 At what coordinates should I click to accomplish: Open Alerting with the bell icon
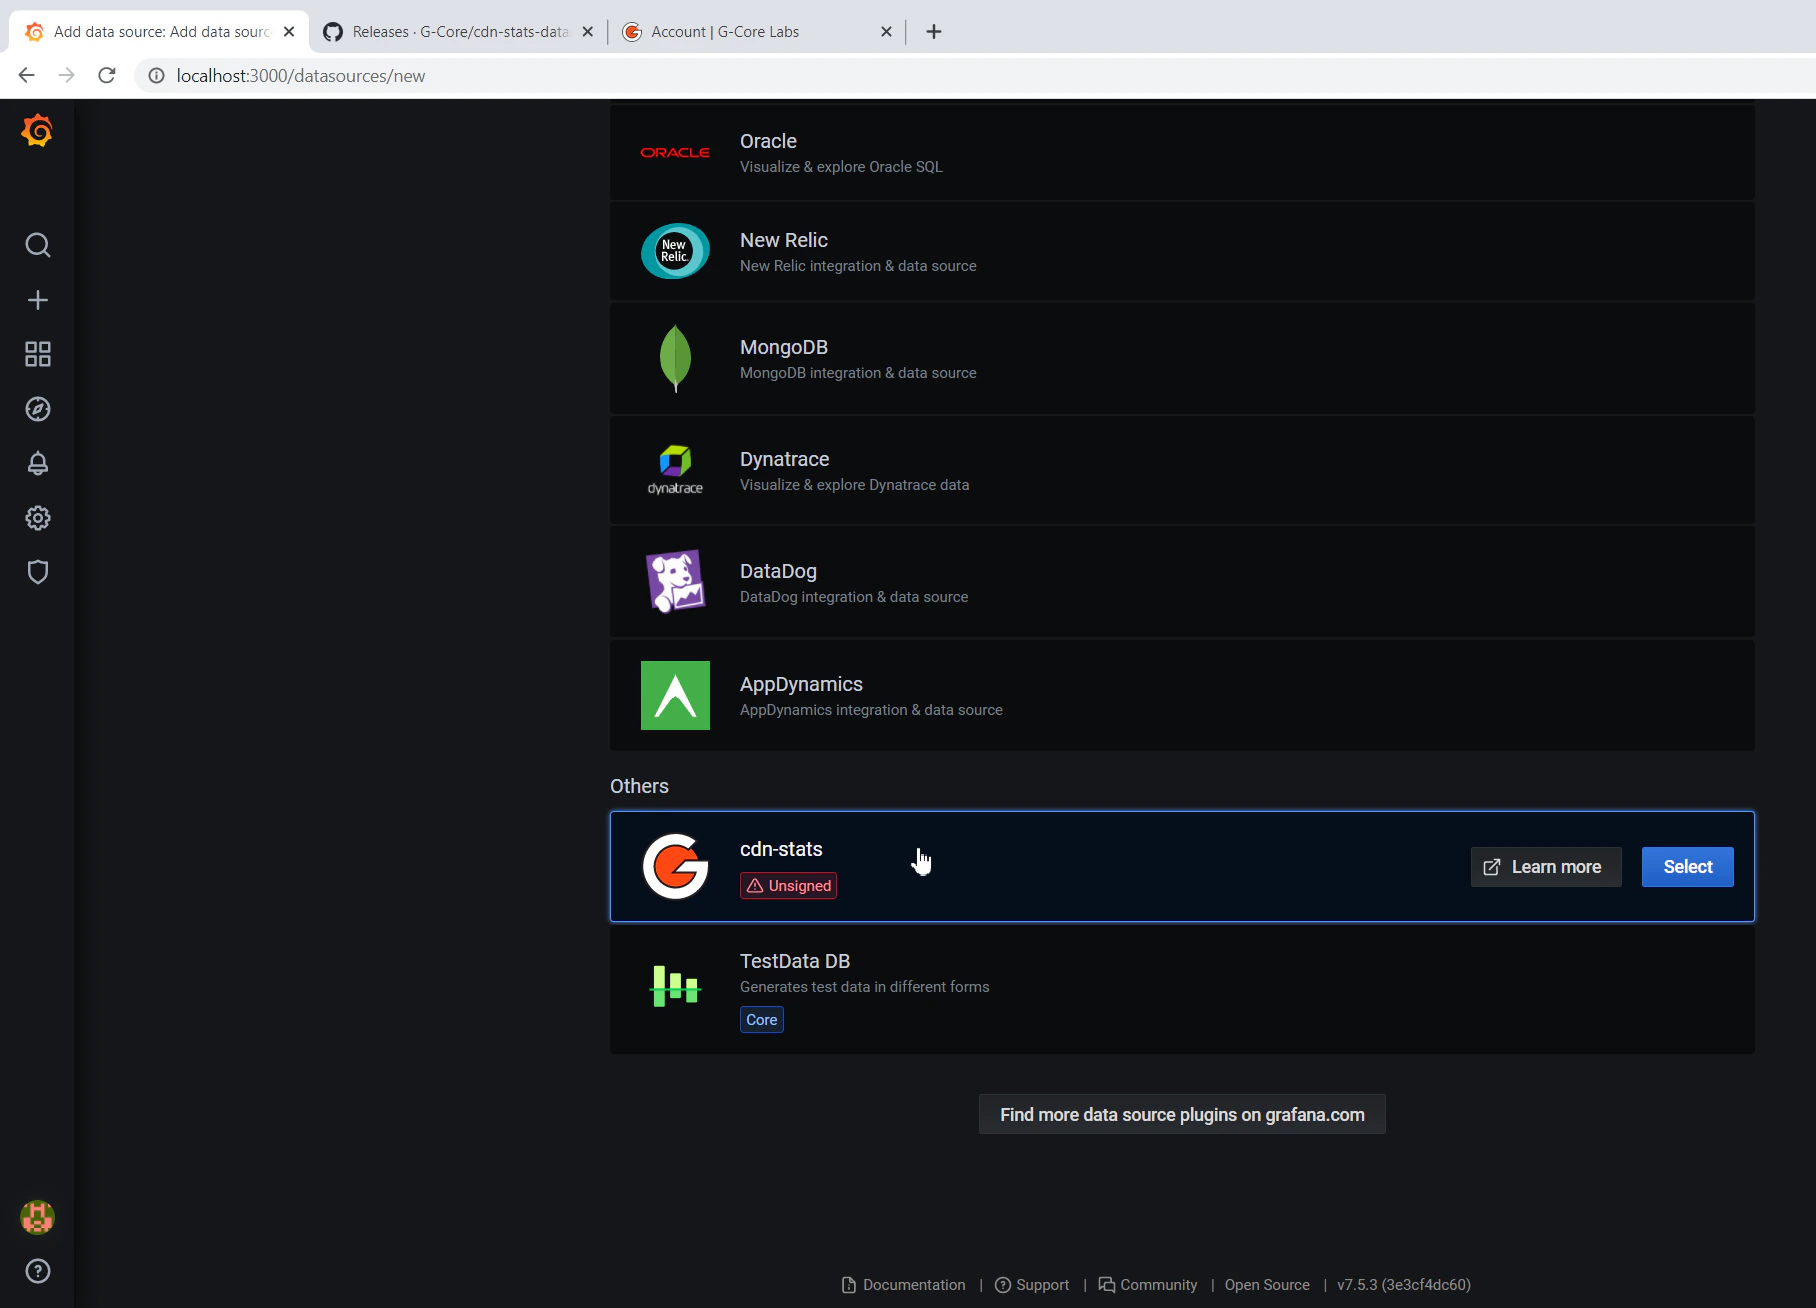37,463
